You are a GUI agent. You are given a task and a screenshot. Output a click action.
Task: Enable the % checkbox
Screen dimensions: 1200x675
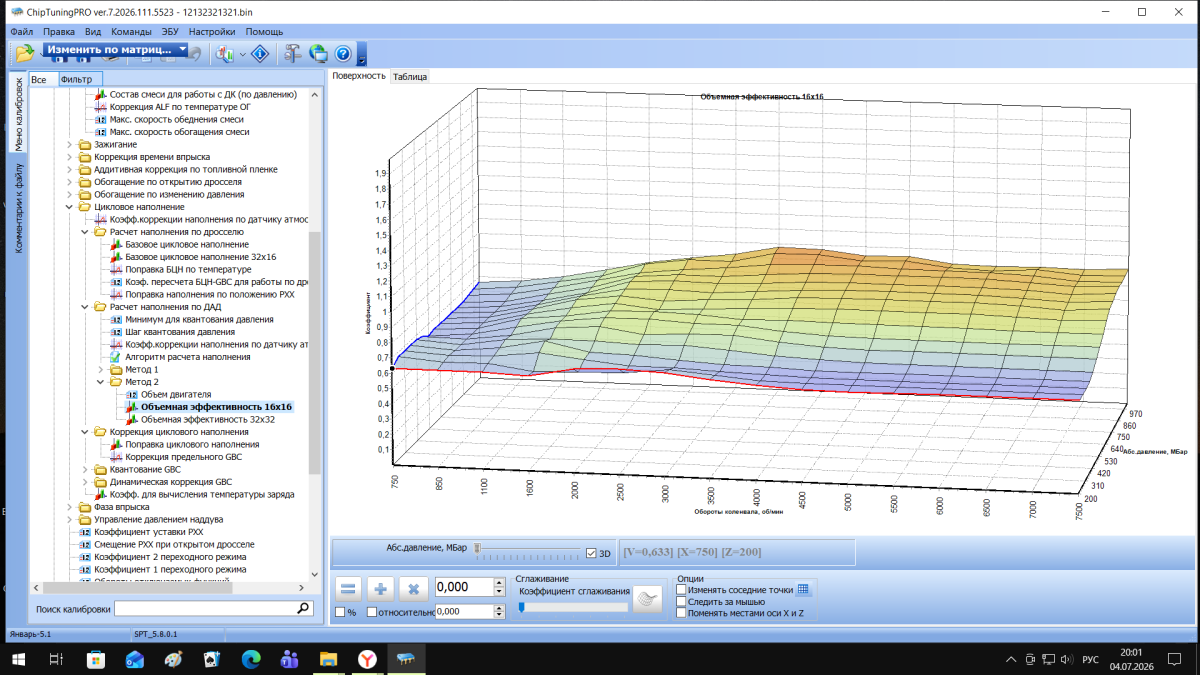pos(340,612)
